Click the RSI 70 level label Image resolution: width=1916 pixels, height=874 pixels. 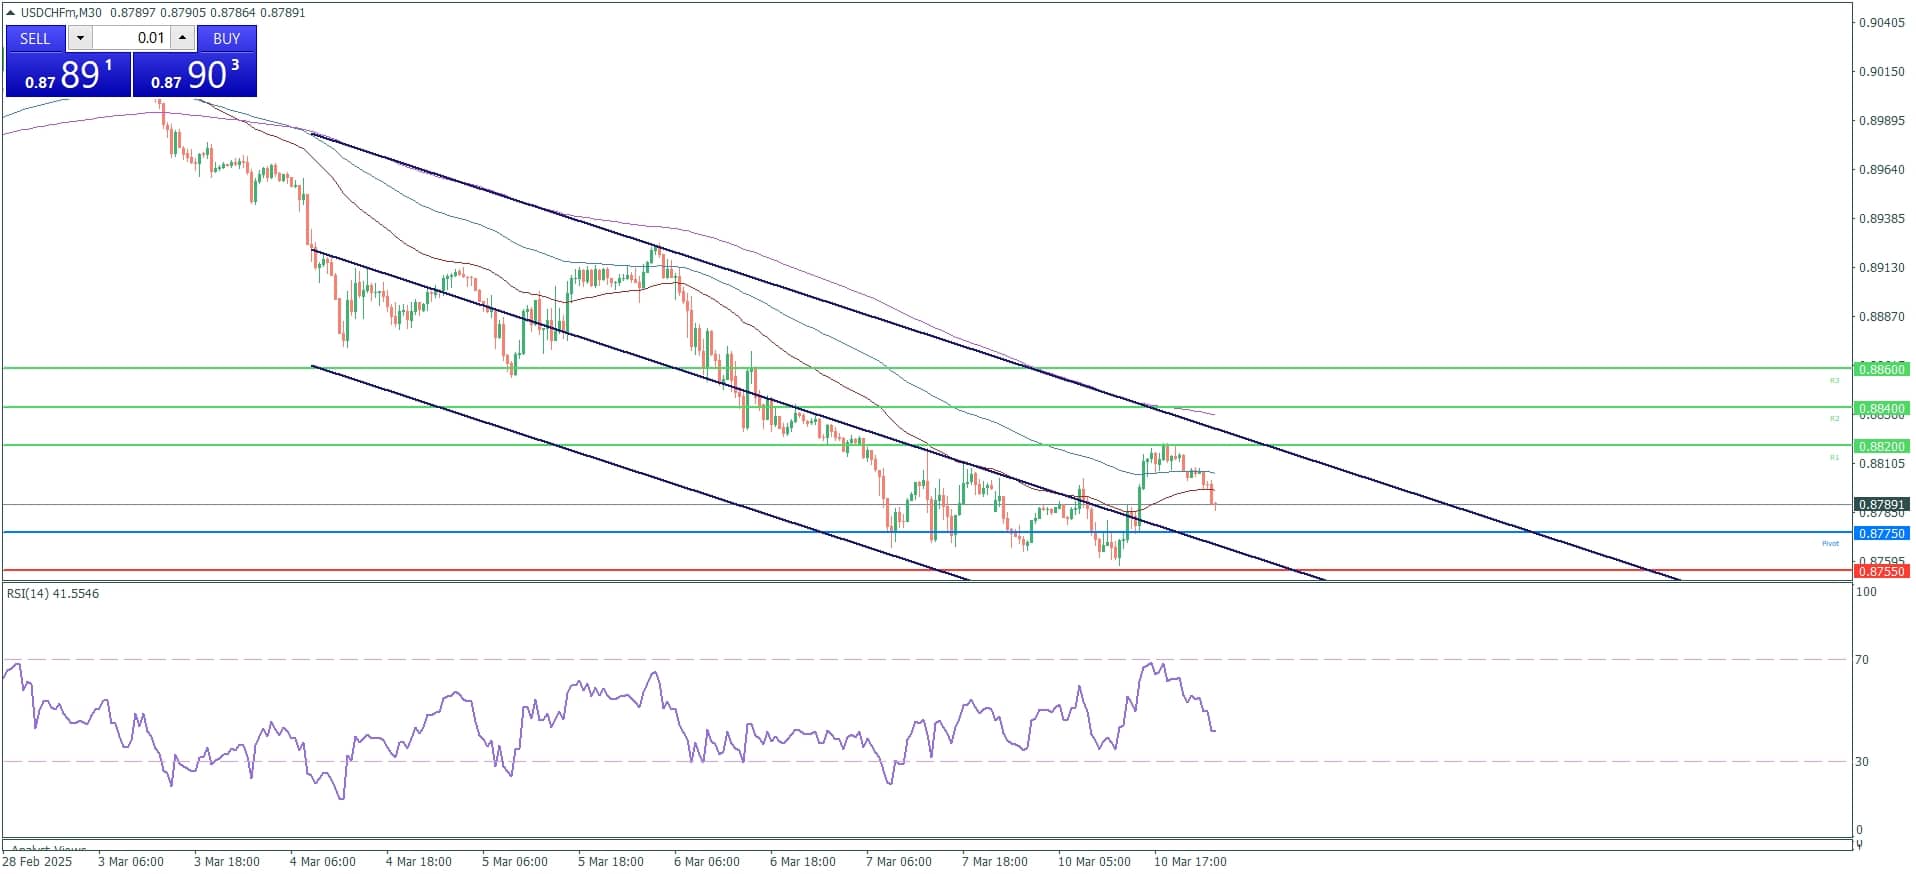(x=1862, y=659)
